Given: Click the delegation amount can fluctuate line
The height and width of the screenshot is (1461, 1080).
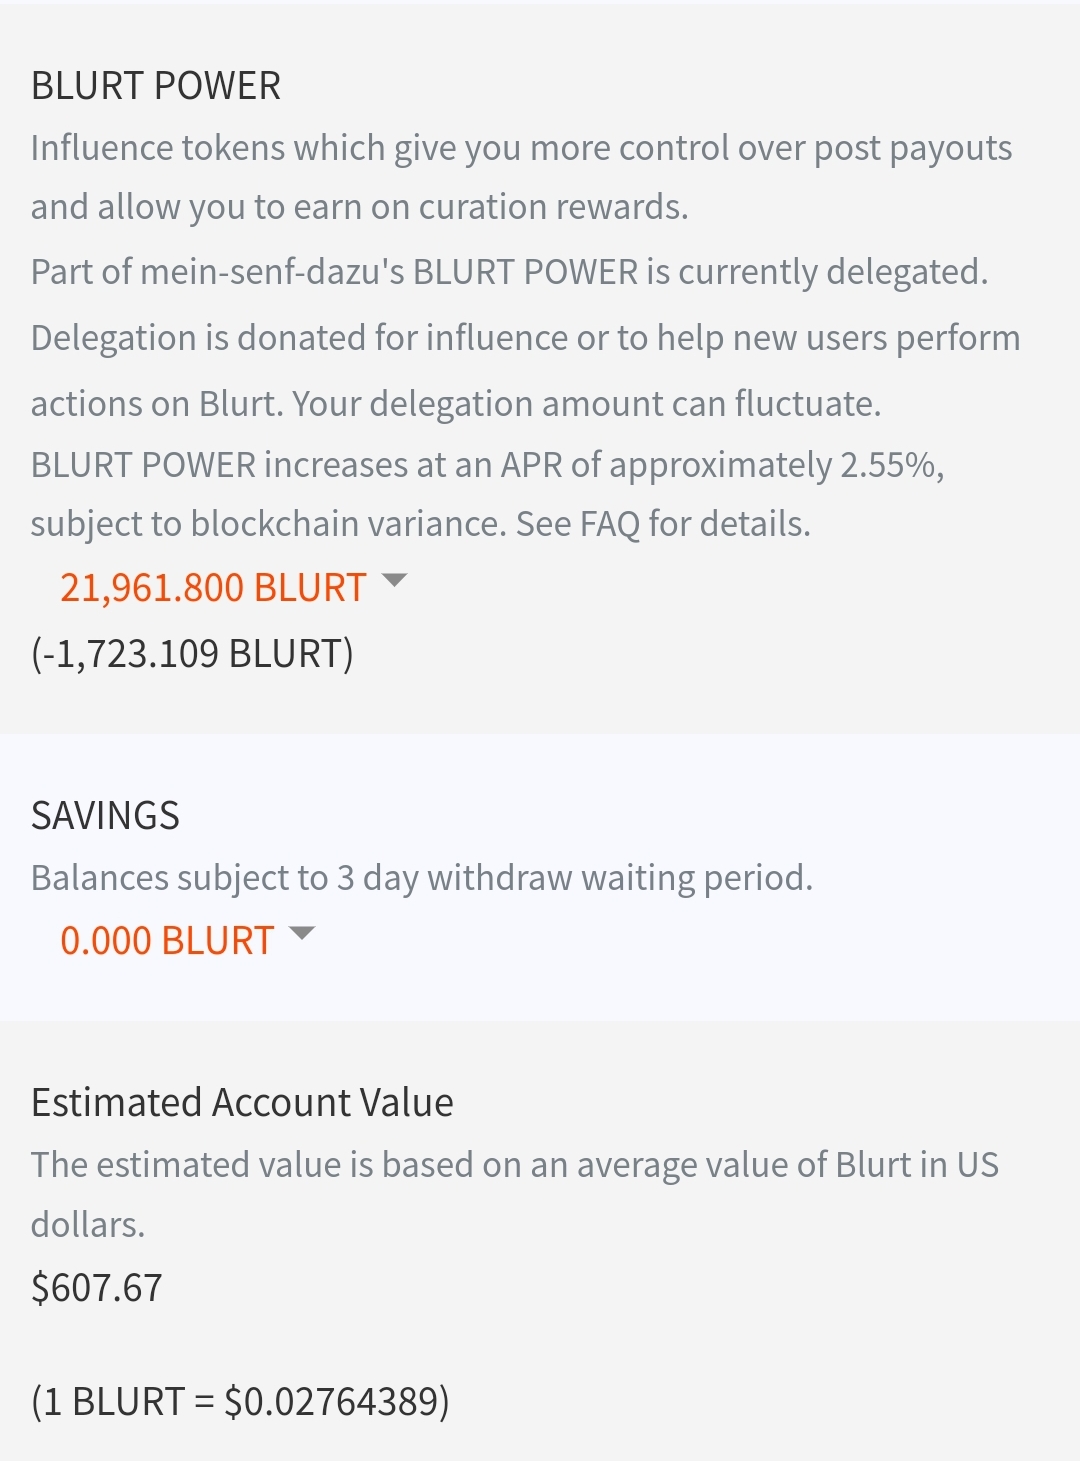Looking at the screenshot, I should [x=455, y=404].
